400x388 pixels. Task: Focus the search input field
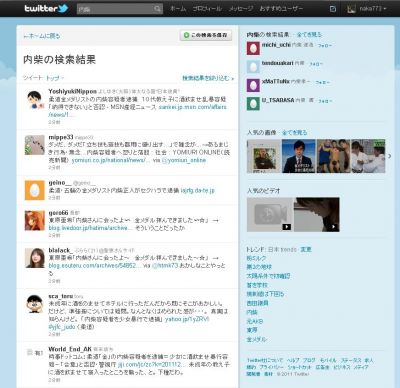pos(115,9)
